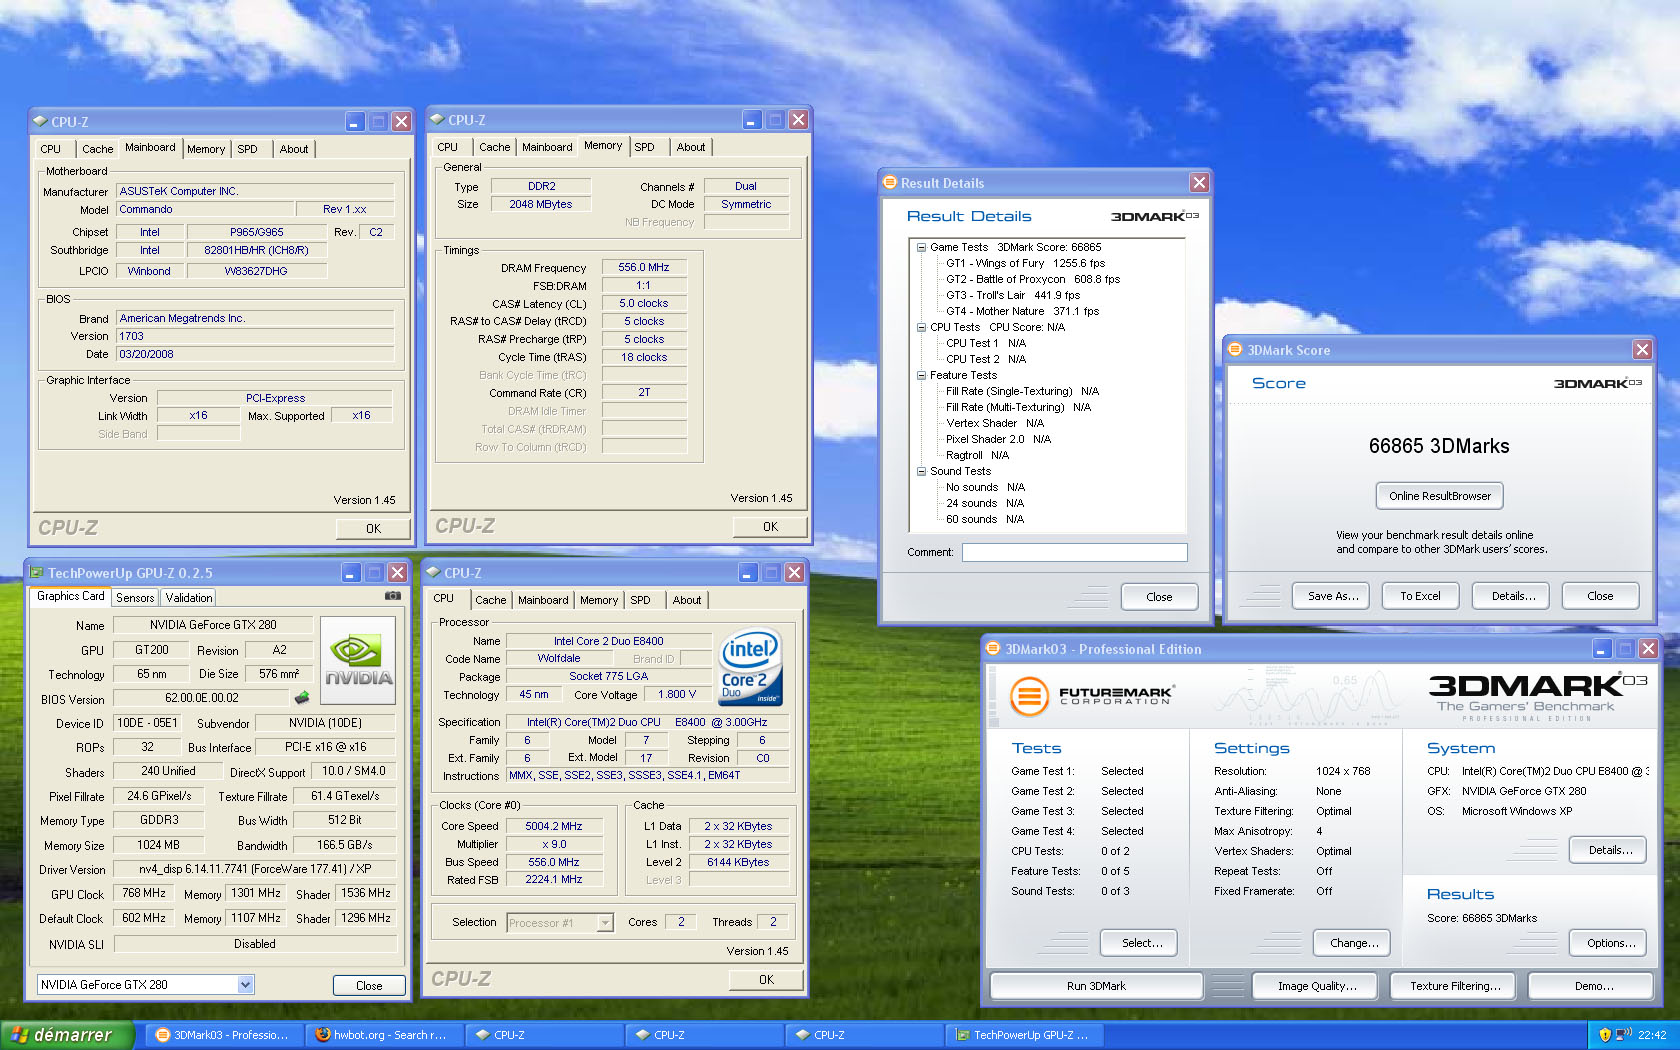This screenshot has width=1680, height=1050.
Task: Open About tab in the Processor CPU-Z window
Action: click(687, 600)
